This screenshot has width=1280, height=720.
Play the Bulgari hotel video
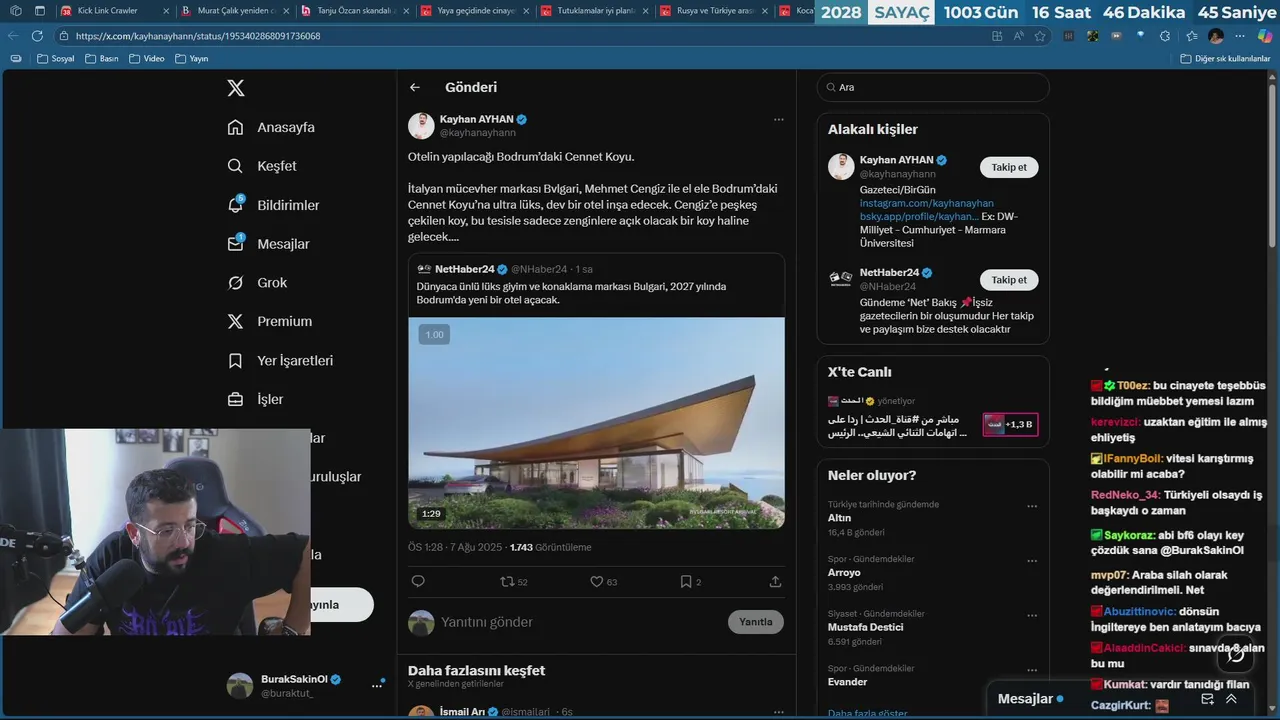[x=596, y=423]
